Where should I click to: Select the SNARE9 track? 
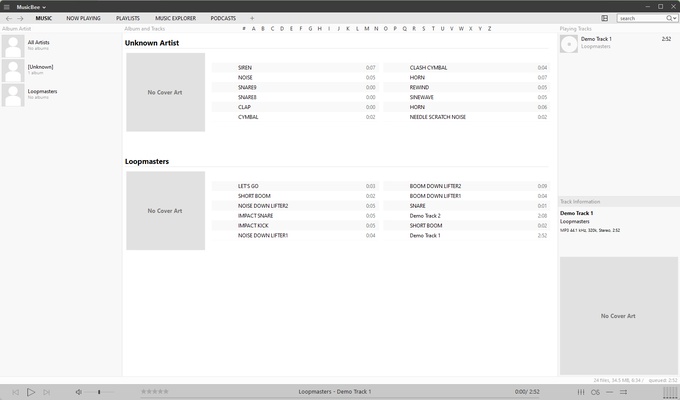(x=295, y=87)
